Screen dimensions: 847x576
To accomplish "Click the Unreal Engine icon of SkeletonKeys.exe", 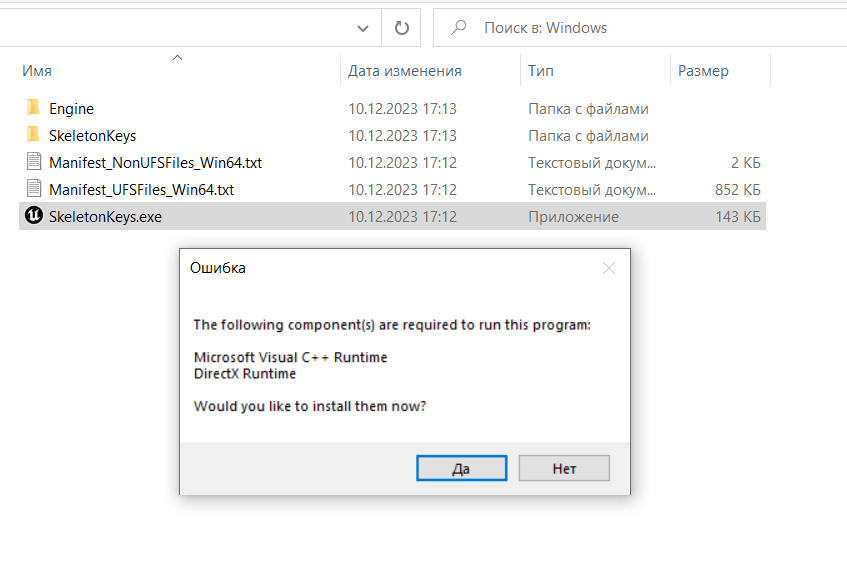I will click(x=33, y=216).
